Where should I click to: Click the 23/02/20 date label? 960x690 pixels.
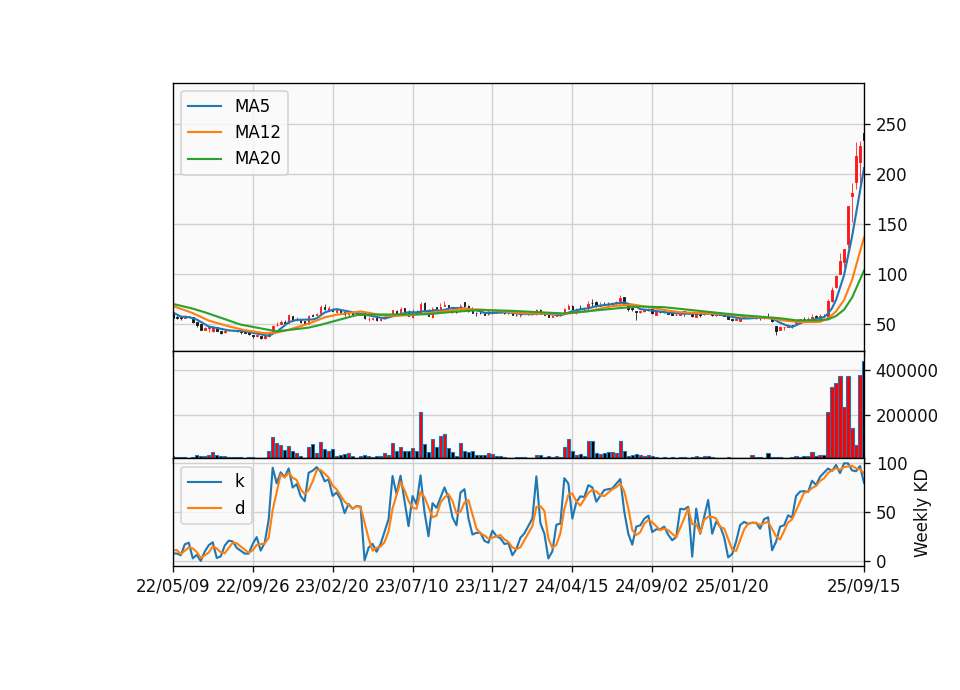click(x=332, y=587)
